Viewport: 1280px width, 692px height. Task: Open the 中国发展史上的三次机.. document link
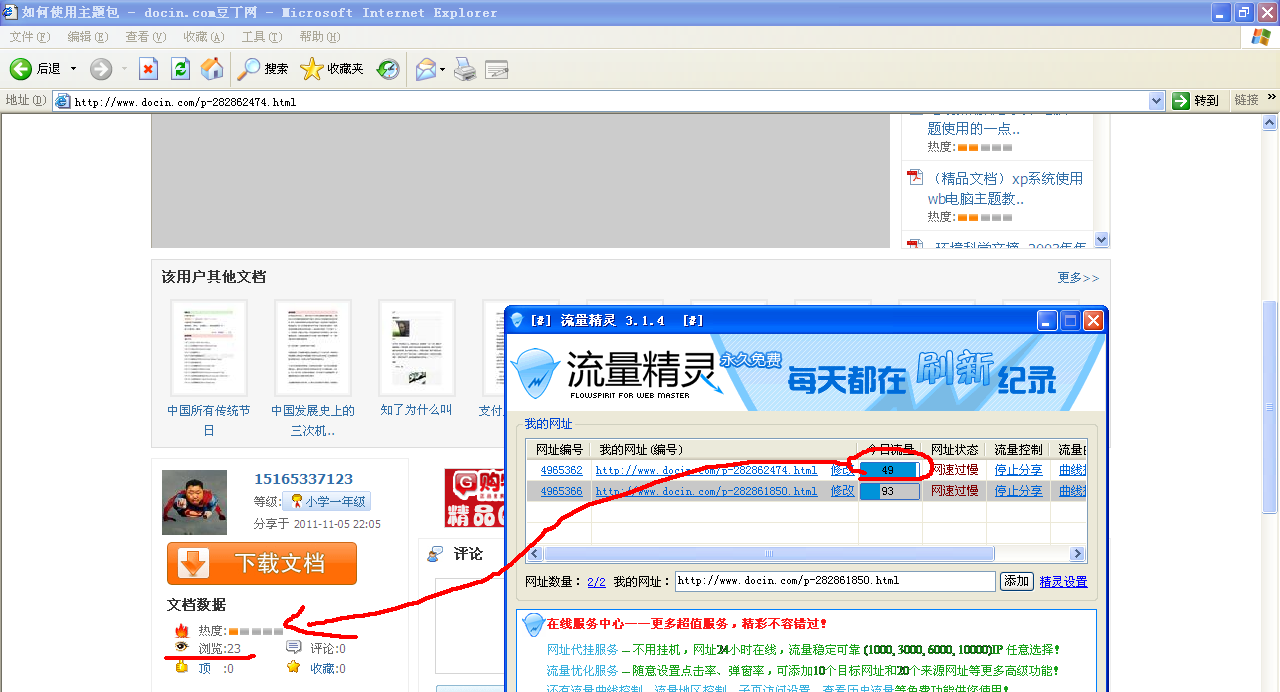pyautogui.click(x=313, y=420)
